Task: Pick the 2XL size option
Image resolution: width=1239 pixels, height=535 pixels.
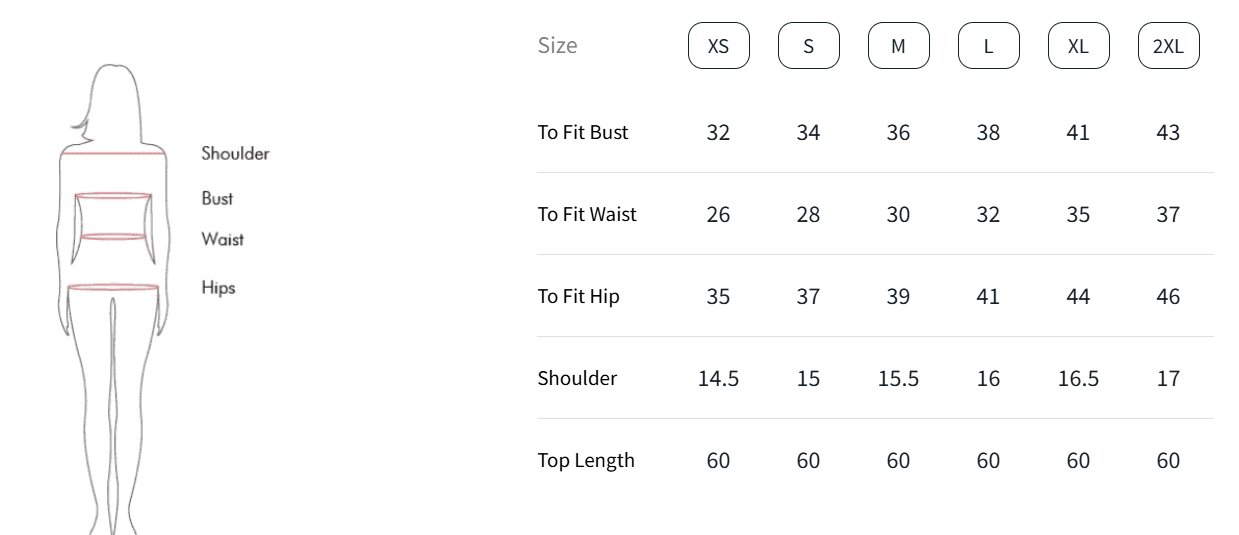Action: pyautogui.click(x=1168, y=46)
